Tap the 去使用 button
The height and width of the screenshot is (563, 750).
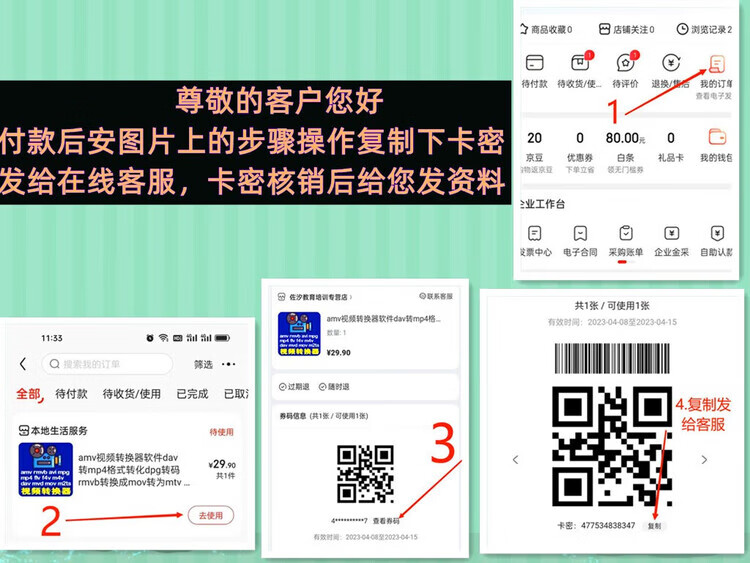(211, 516)
